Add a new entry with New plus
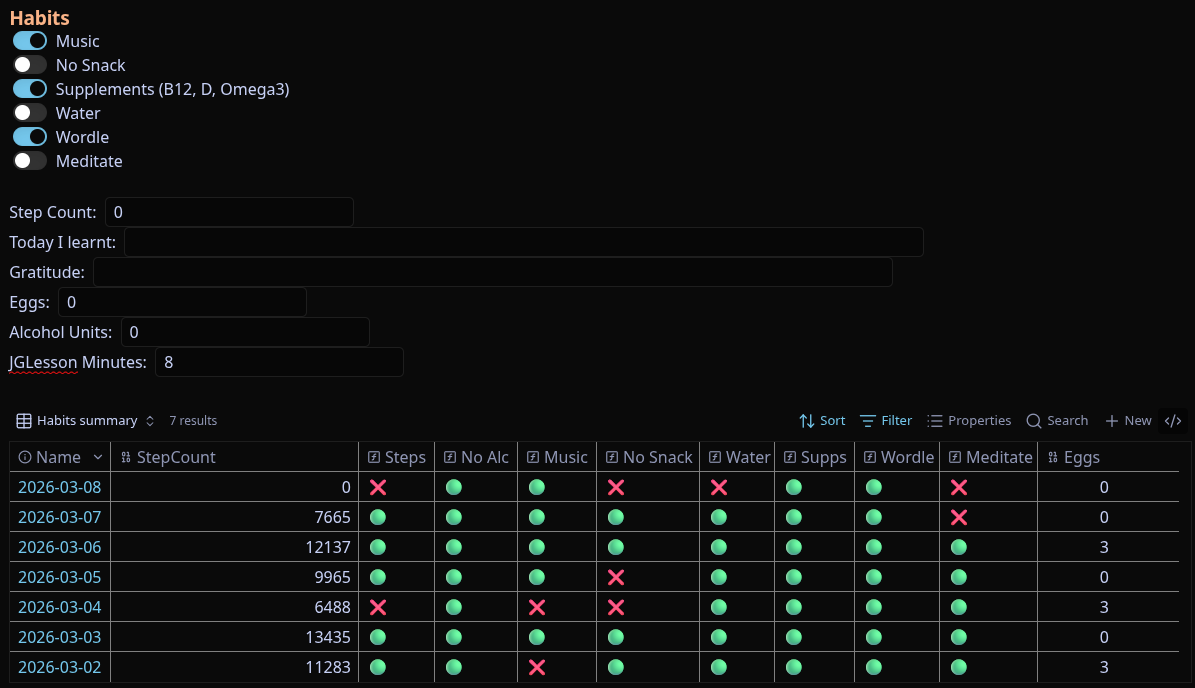The height and width of the screenshot is (688, 1195). (1112, 421)
